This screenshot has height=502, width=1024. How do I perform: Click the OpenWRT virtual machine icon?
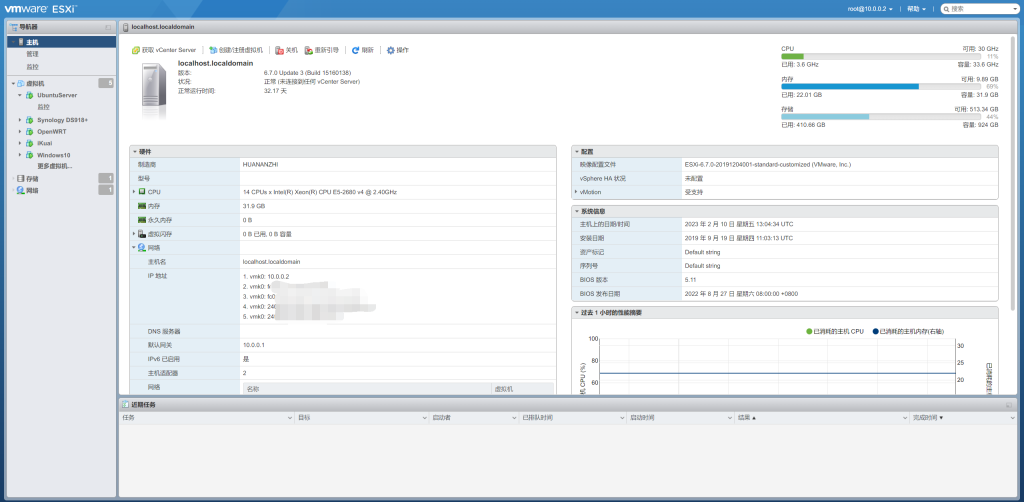tap(29, 132)
